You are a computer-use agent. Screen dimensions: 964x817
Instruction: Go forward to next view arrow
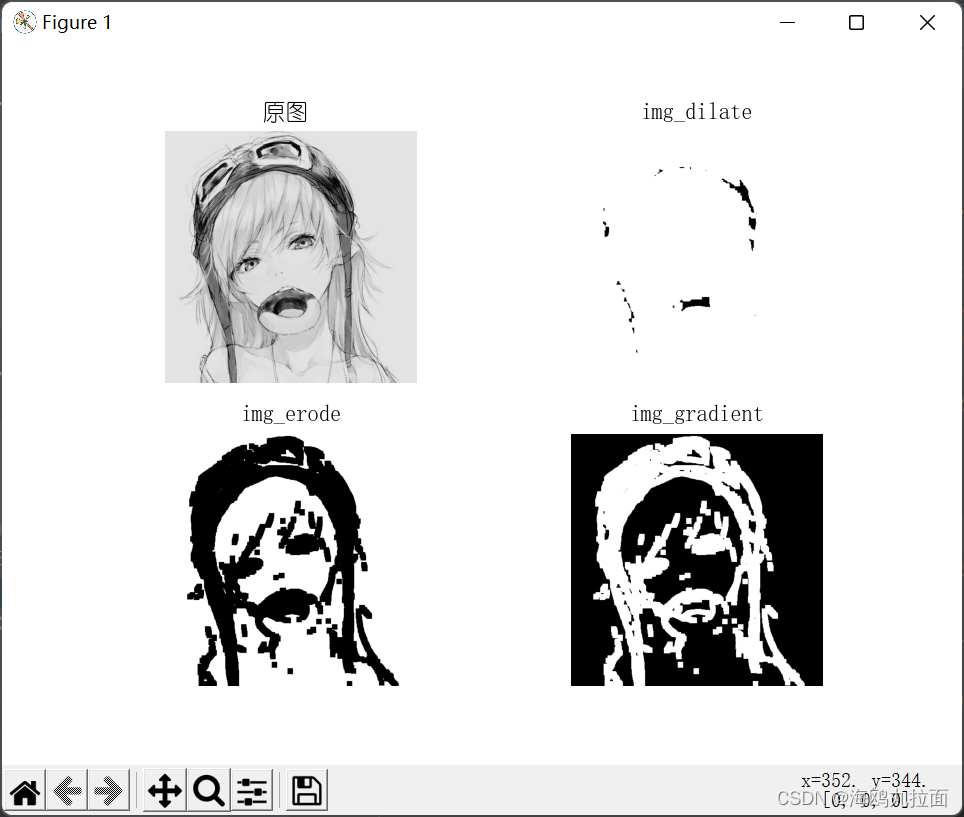click(x=108, y=791)
